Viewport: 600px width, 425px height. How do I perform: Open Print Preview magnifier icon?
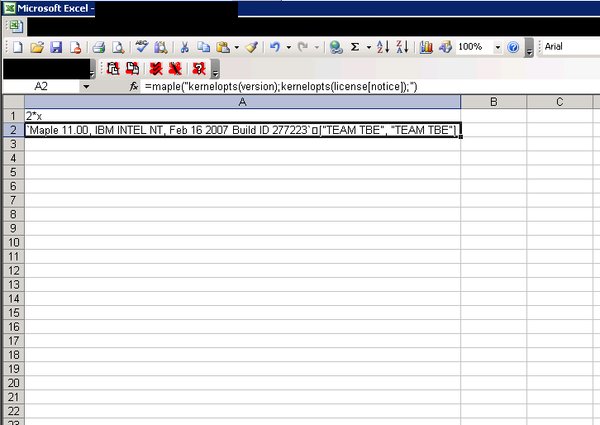[x=118, y=47]
